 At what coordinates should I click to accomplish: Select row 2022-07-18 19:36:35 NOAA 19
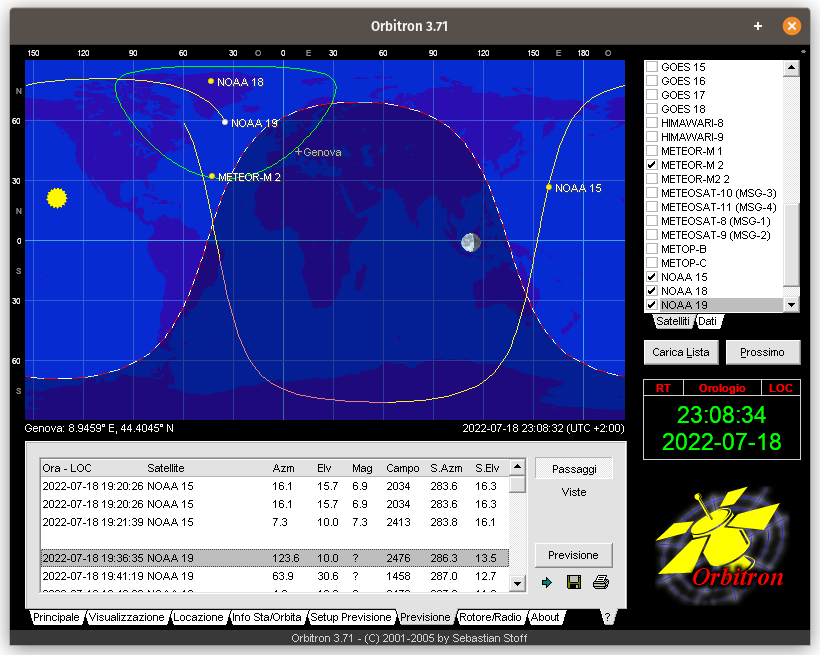coord(275,558)
